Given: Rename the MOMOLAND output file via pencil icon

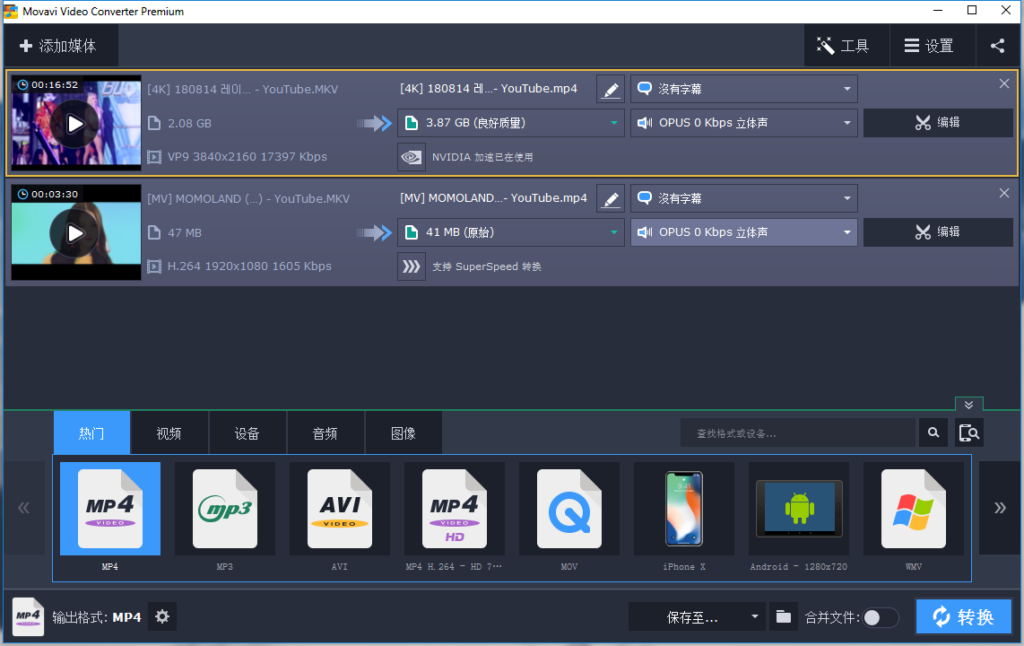Looking at the screenshot, I should click(611, 199).
